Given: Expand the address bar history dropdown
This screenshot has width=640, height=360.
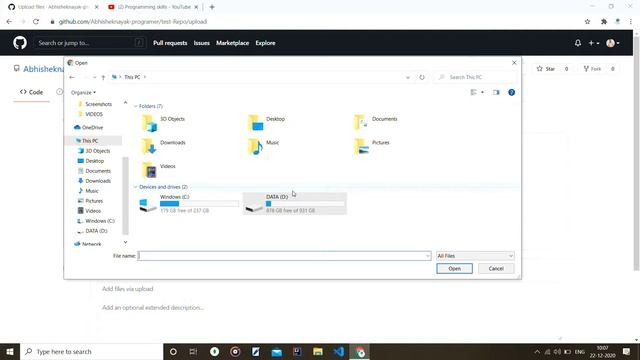Looking at the screenshot, I should 408,77.
